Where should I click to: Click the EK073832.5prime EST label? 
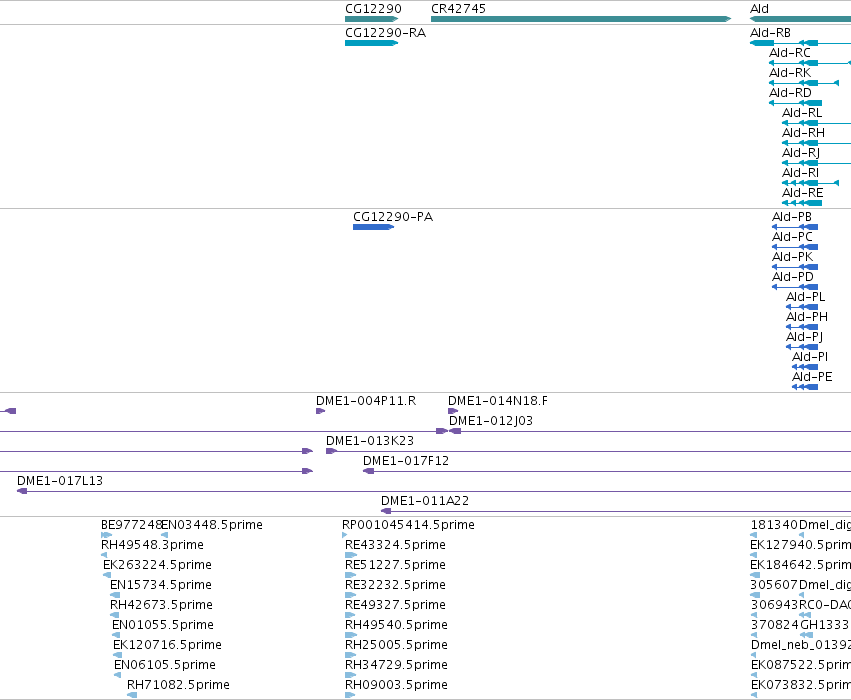tap(801, 685)
